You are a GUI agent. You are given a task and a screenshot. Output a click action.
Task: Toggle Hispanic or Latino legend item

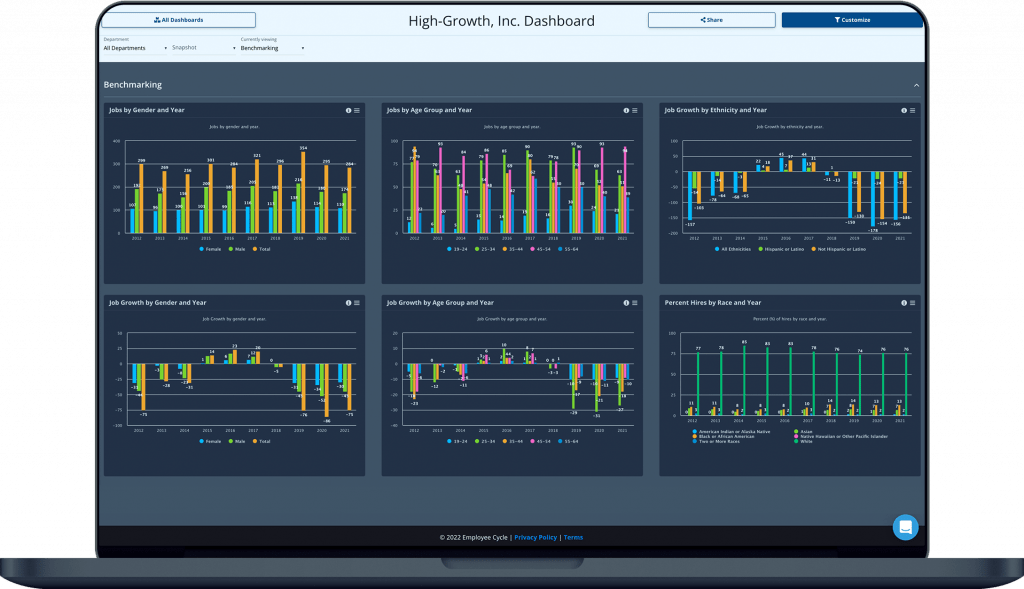click(x=781, y=249)
